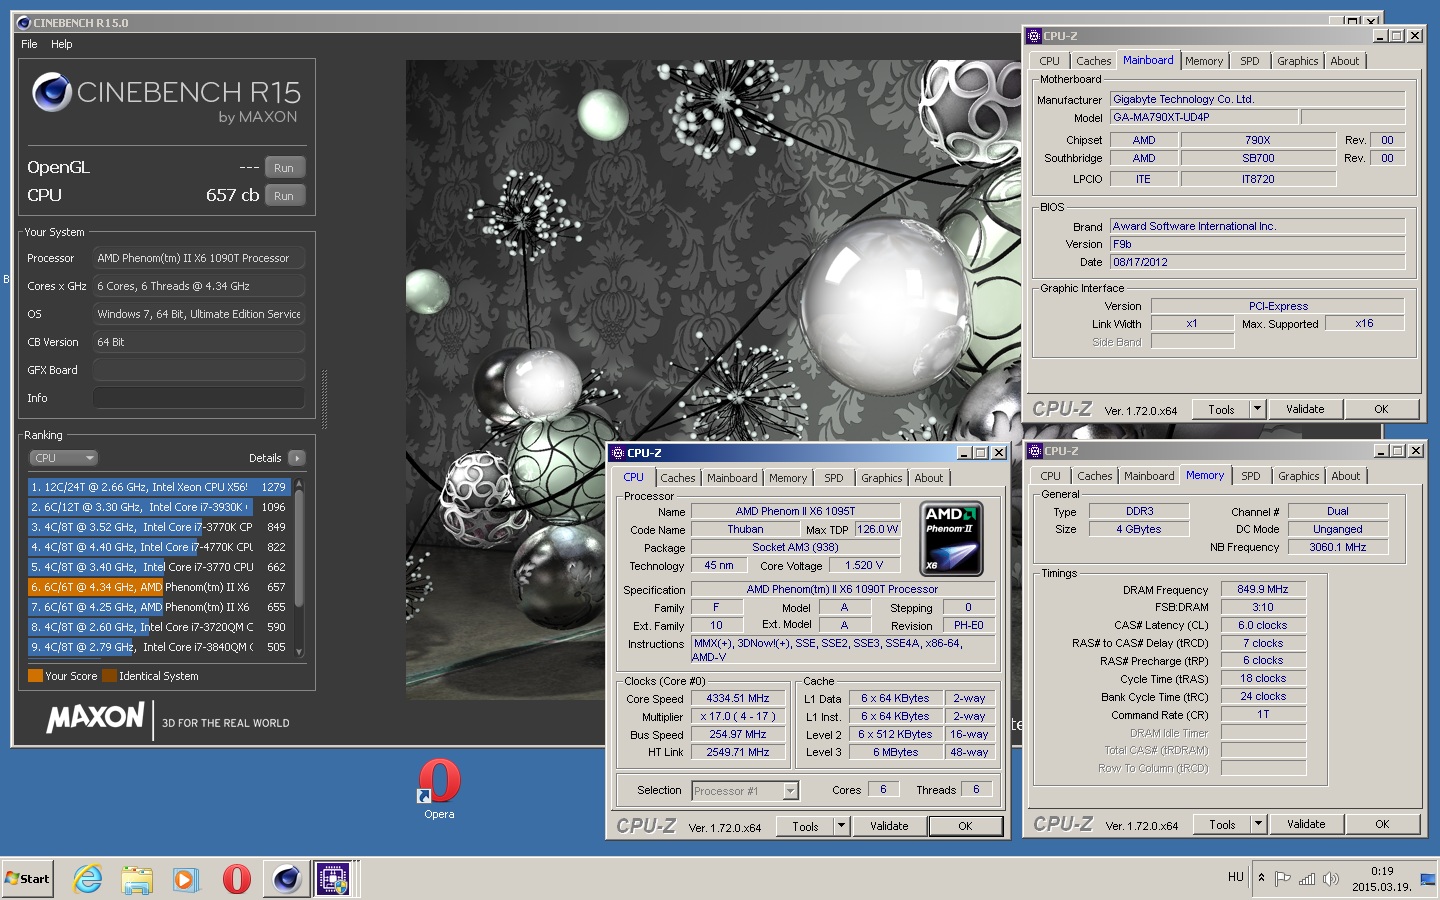Click OK in Mainboard CPU-Z window
Screen dimensions: 1440x900
[1381, 409]
